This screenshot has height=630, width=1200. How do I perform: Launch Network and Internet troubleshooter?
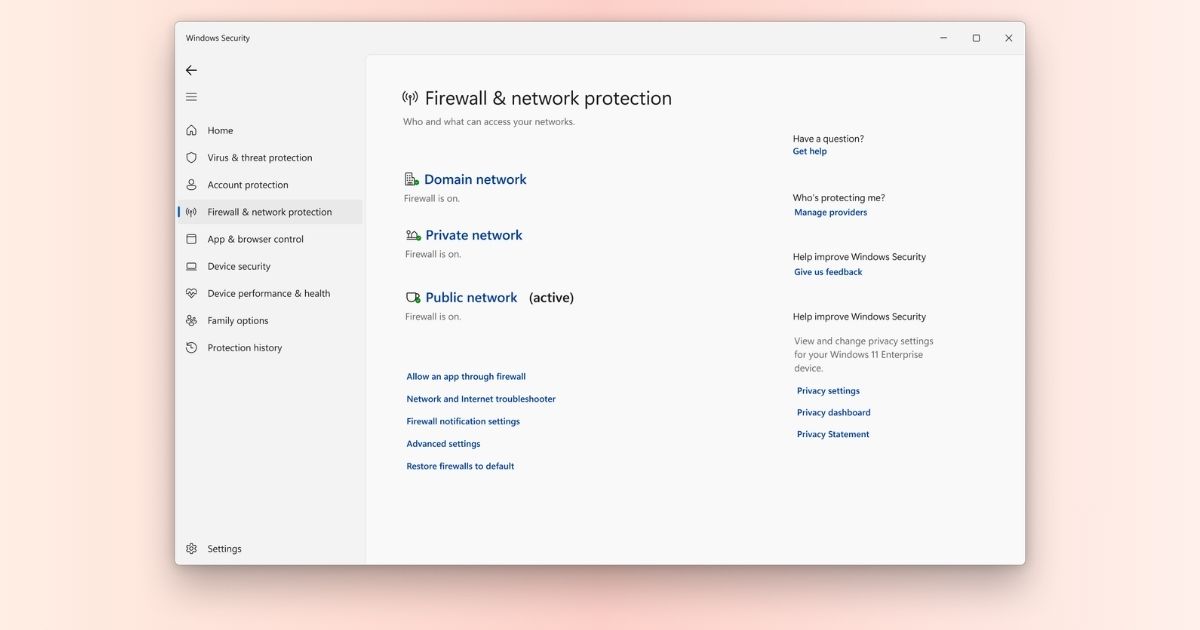[481, 398]
